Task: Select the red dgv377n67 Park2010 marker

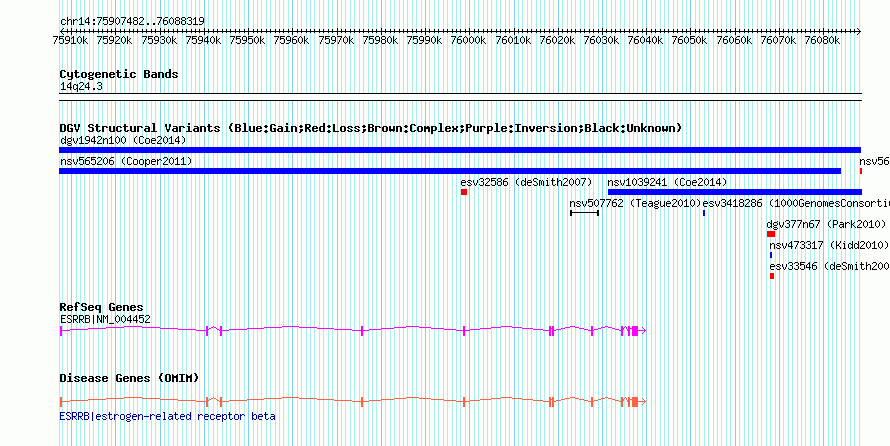Action: (771, 234)
